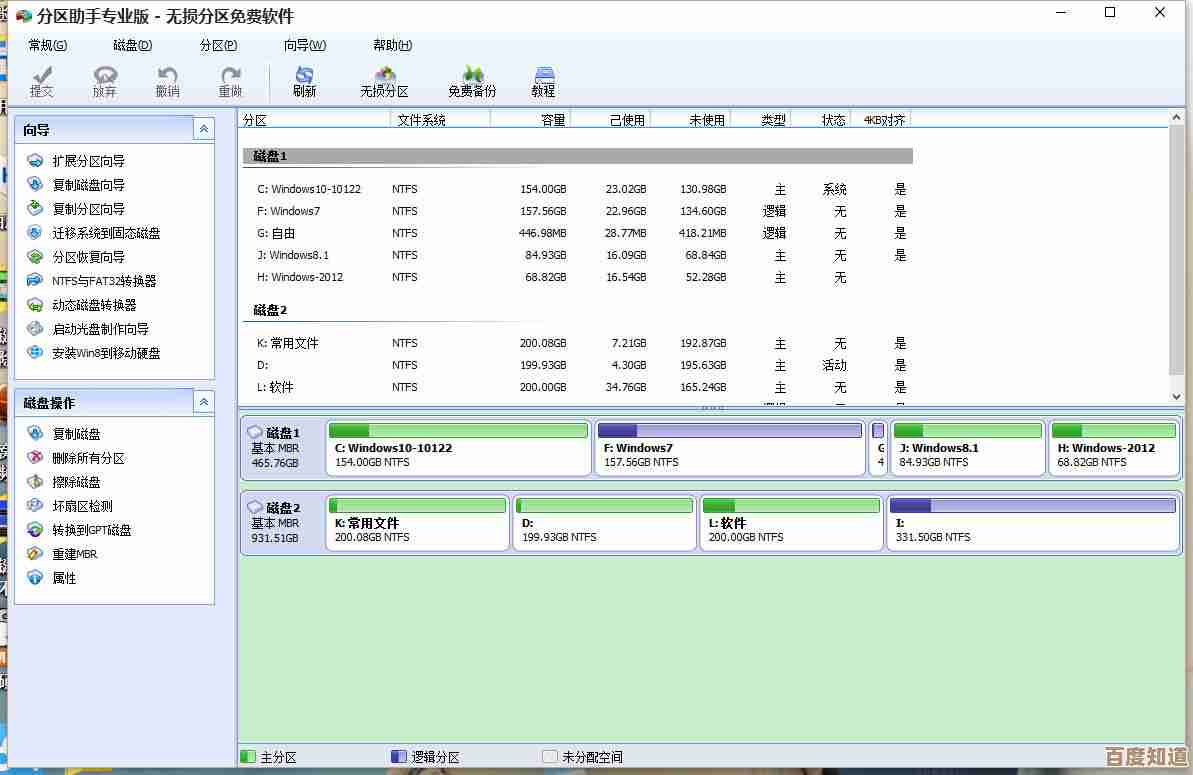The width and height of the screenshot is (1193, 775).
Task: Click the 刷新 (Refresh) toolbar icon
Action: click(304, 81)
